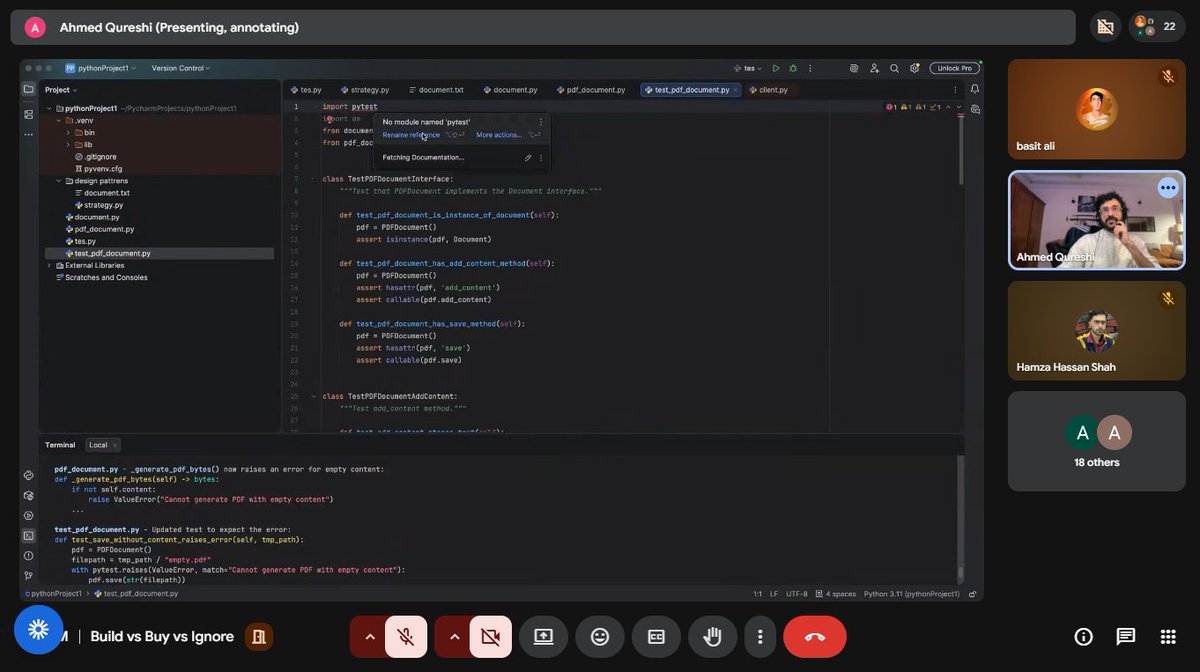Open Problems icon in bottom-left stripe
The image size is (1200, 672).
28,555
